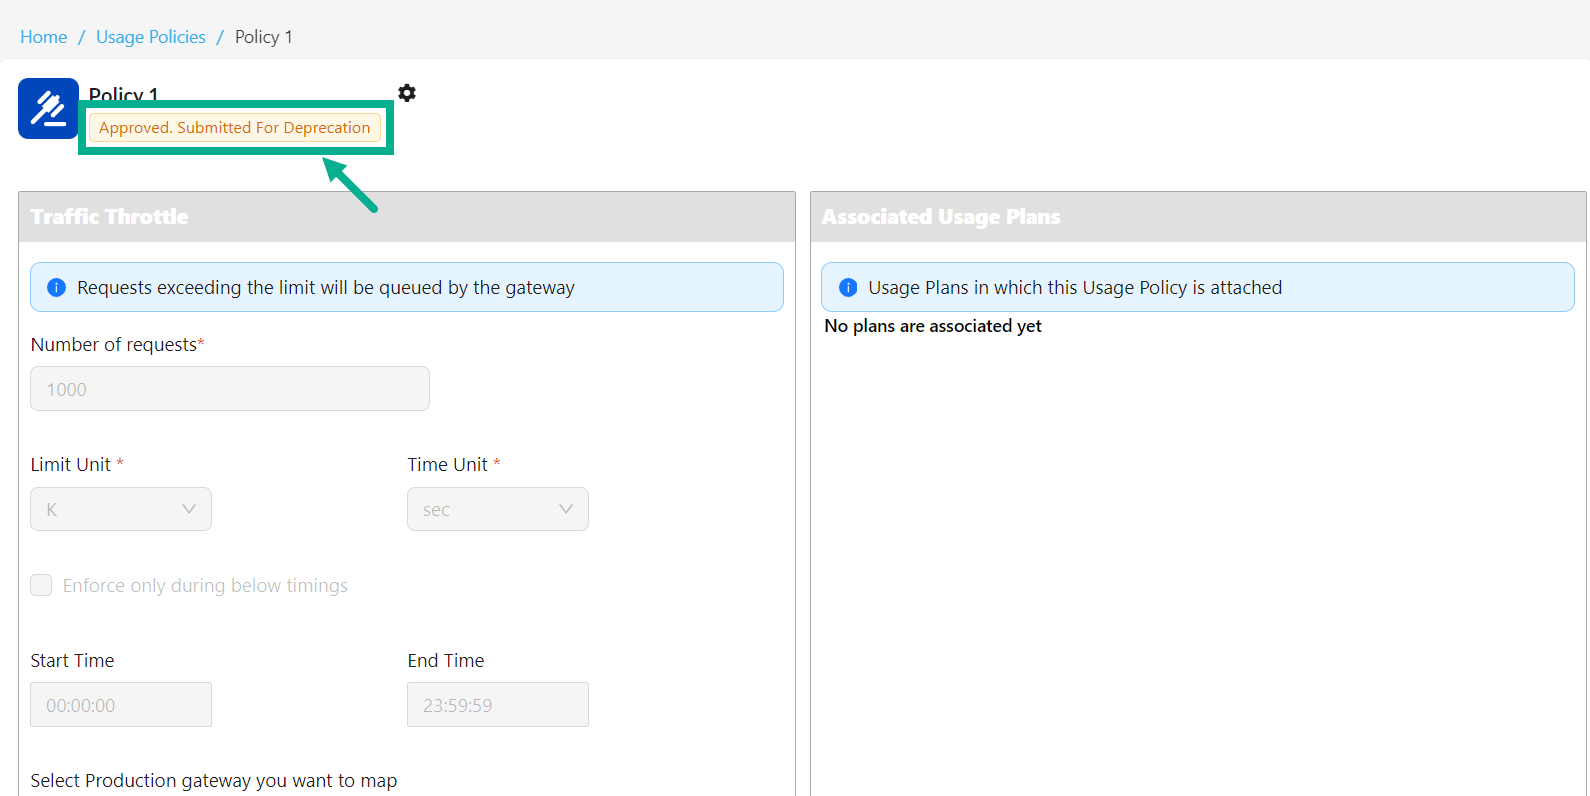
Task: Click the Usage Plans attached notice text
Action: pos(1075,288)
